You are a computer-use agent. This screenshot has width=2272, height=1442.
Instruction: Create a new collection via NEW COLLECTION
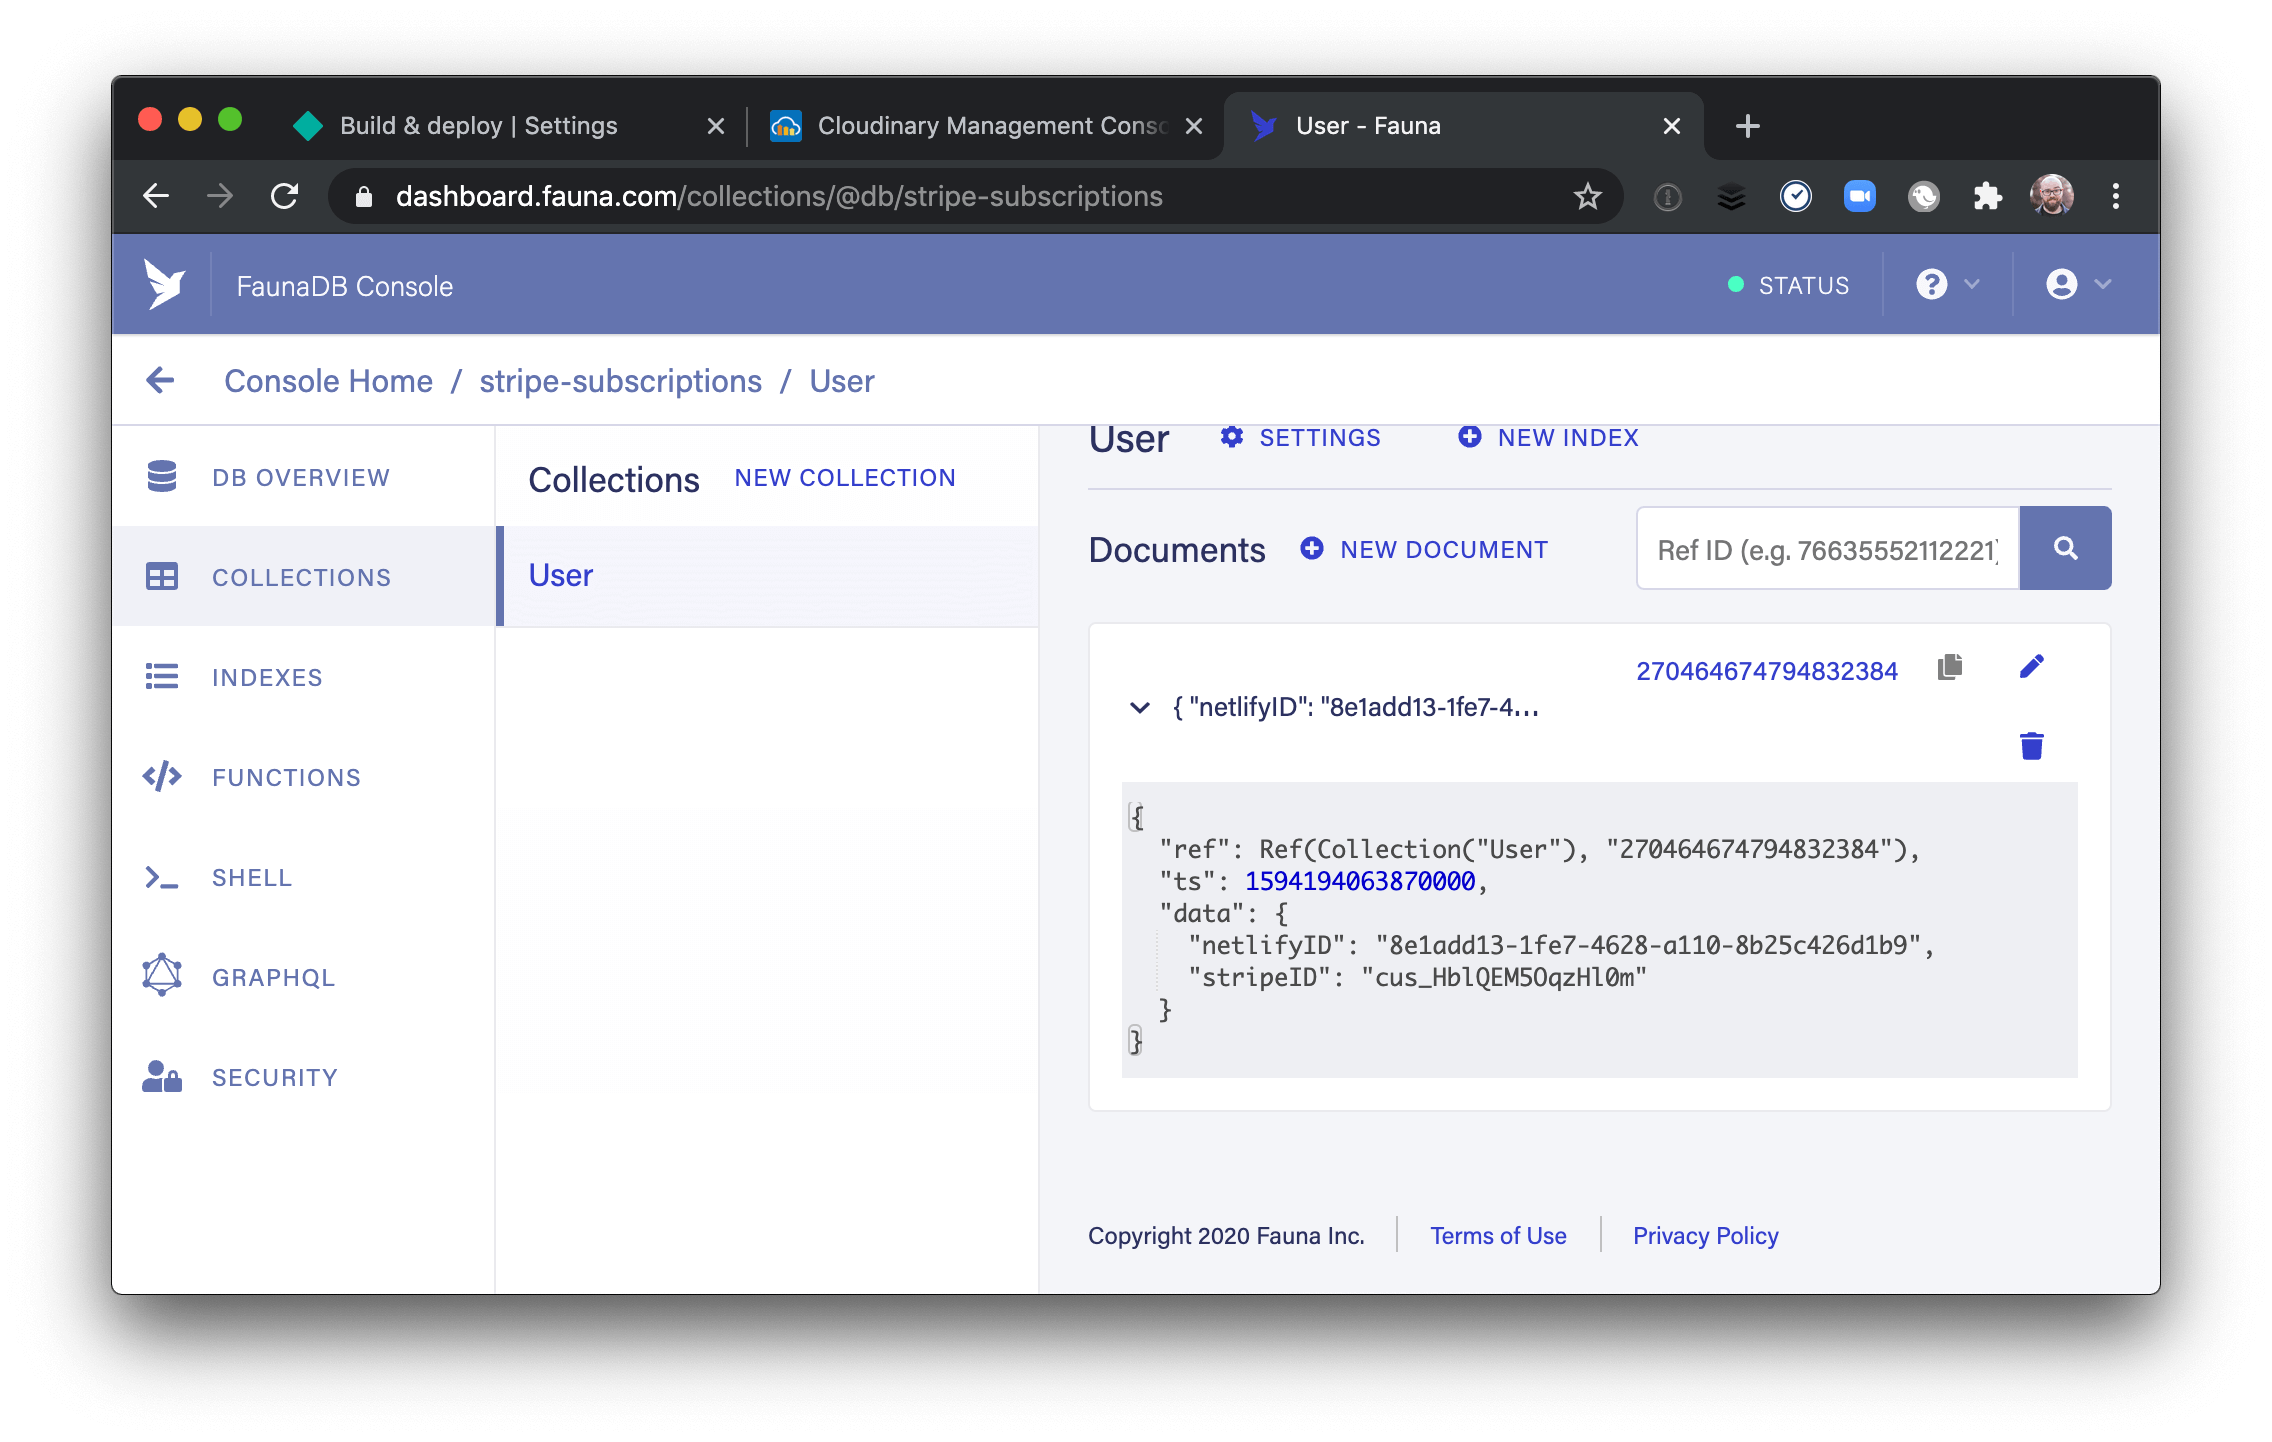pyautogui.click(x=844, y=478)
